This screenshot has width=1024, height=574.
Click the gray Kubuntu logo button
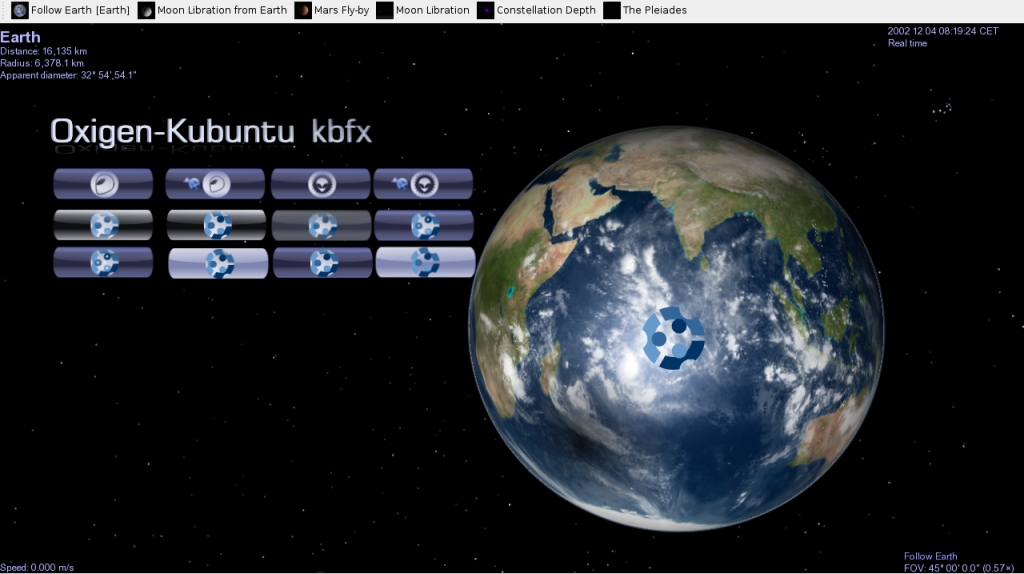pyautogui.click(x=321, y=225)
